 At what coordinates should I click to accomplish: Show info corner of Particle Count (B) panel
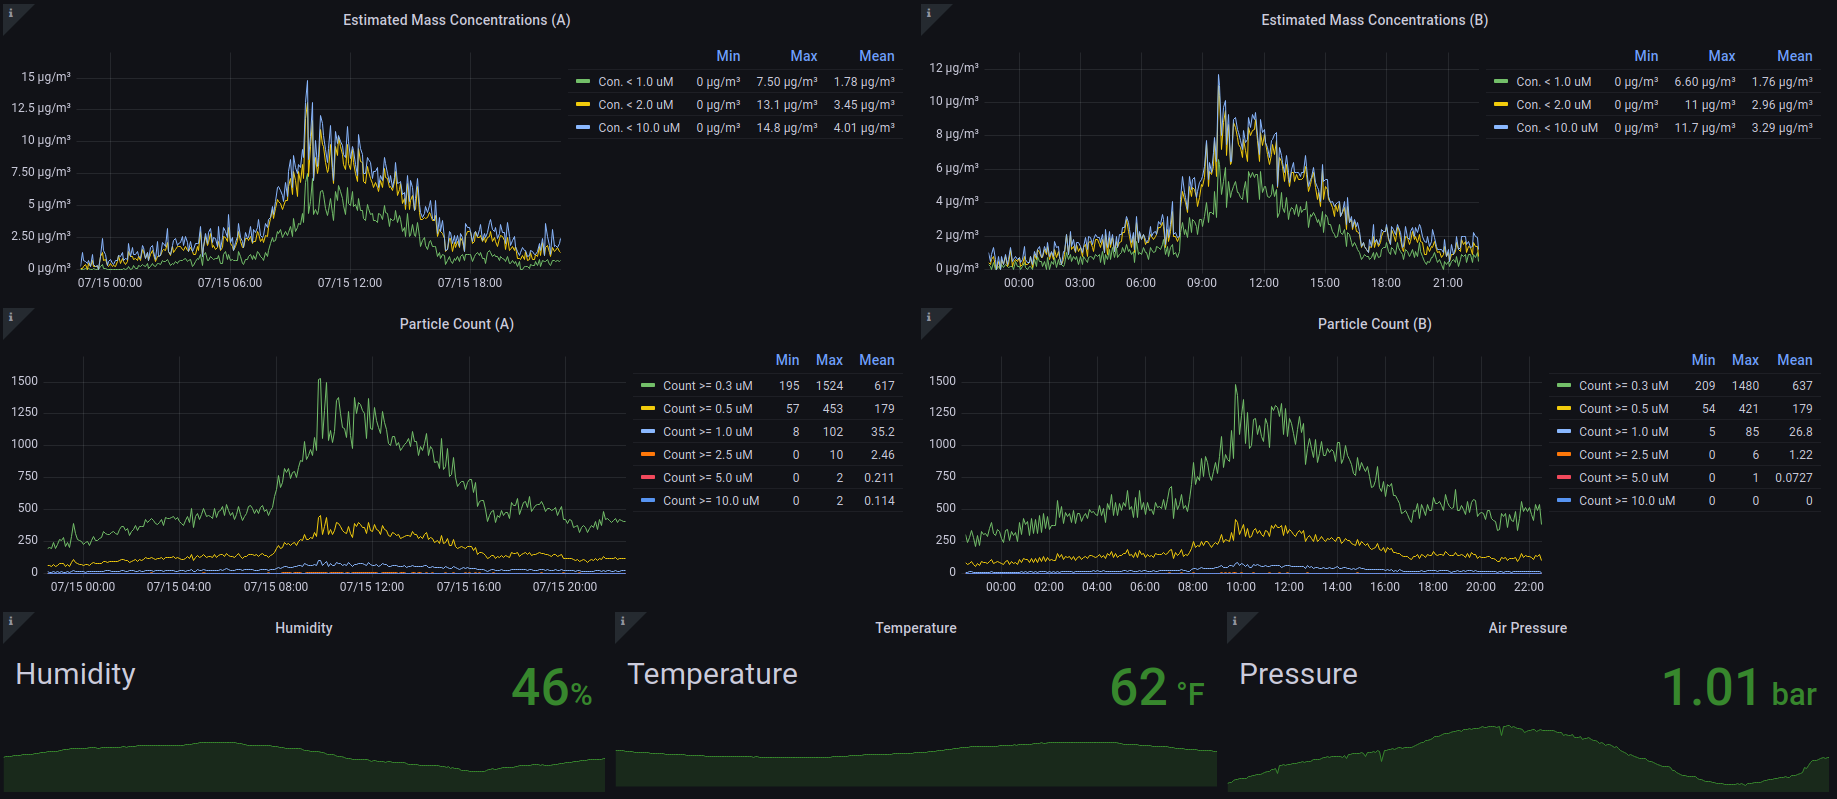(929, 317)
